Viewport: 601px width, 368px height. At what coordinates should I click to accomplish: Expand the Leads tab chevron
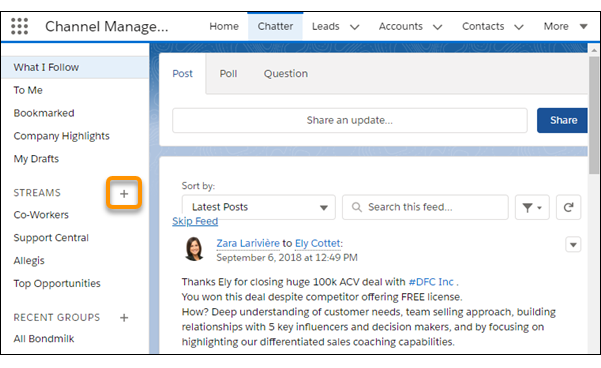[x=355, y=27]
